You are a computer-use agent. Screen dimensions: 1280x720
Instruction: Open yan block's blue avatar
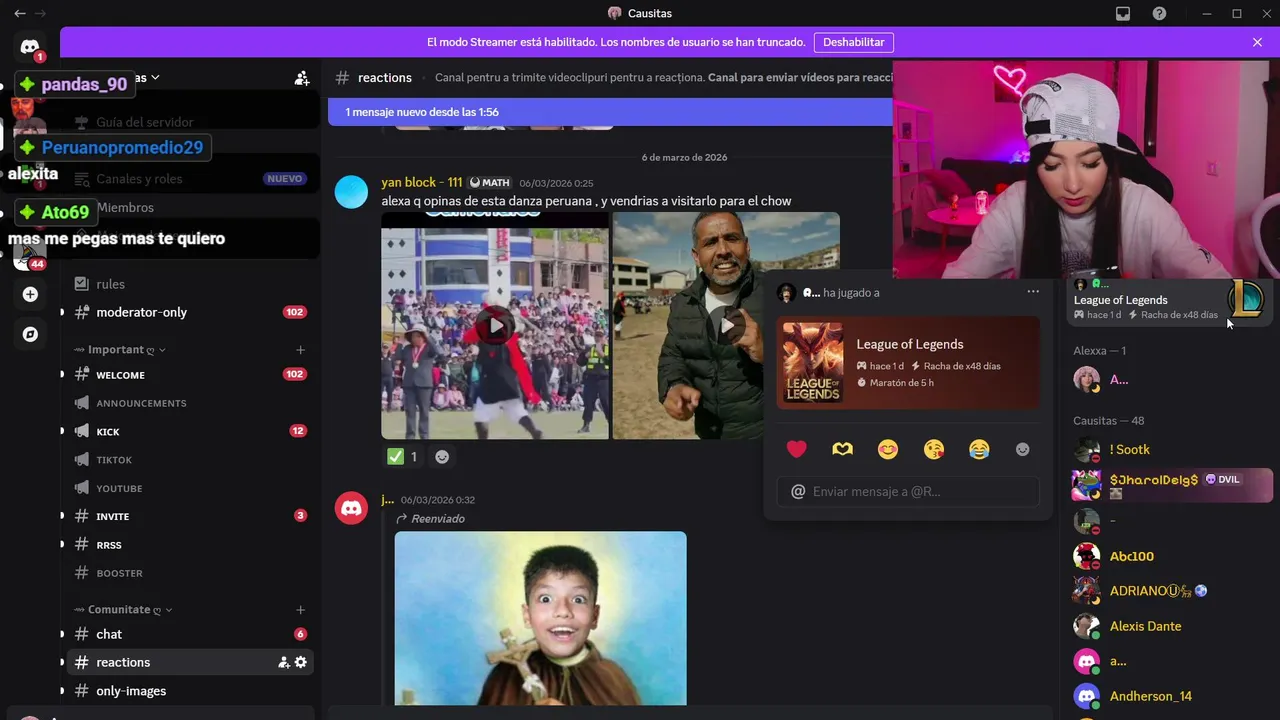point(351,191)
